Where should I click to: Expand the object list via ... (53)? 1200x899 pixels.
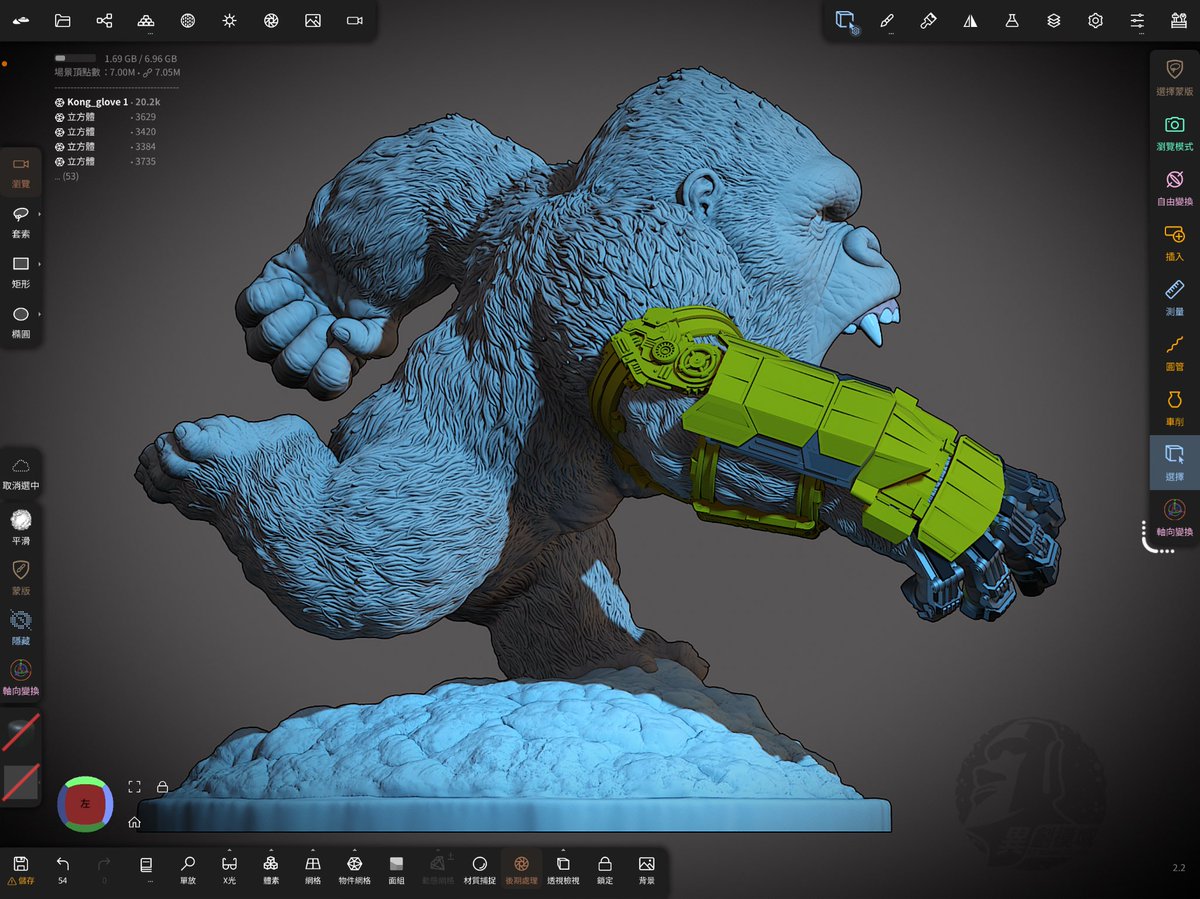[67, 176]
